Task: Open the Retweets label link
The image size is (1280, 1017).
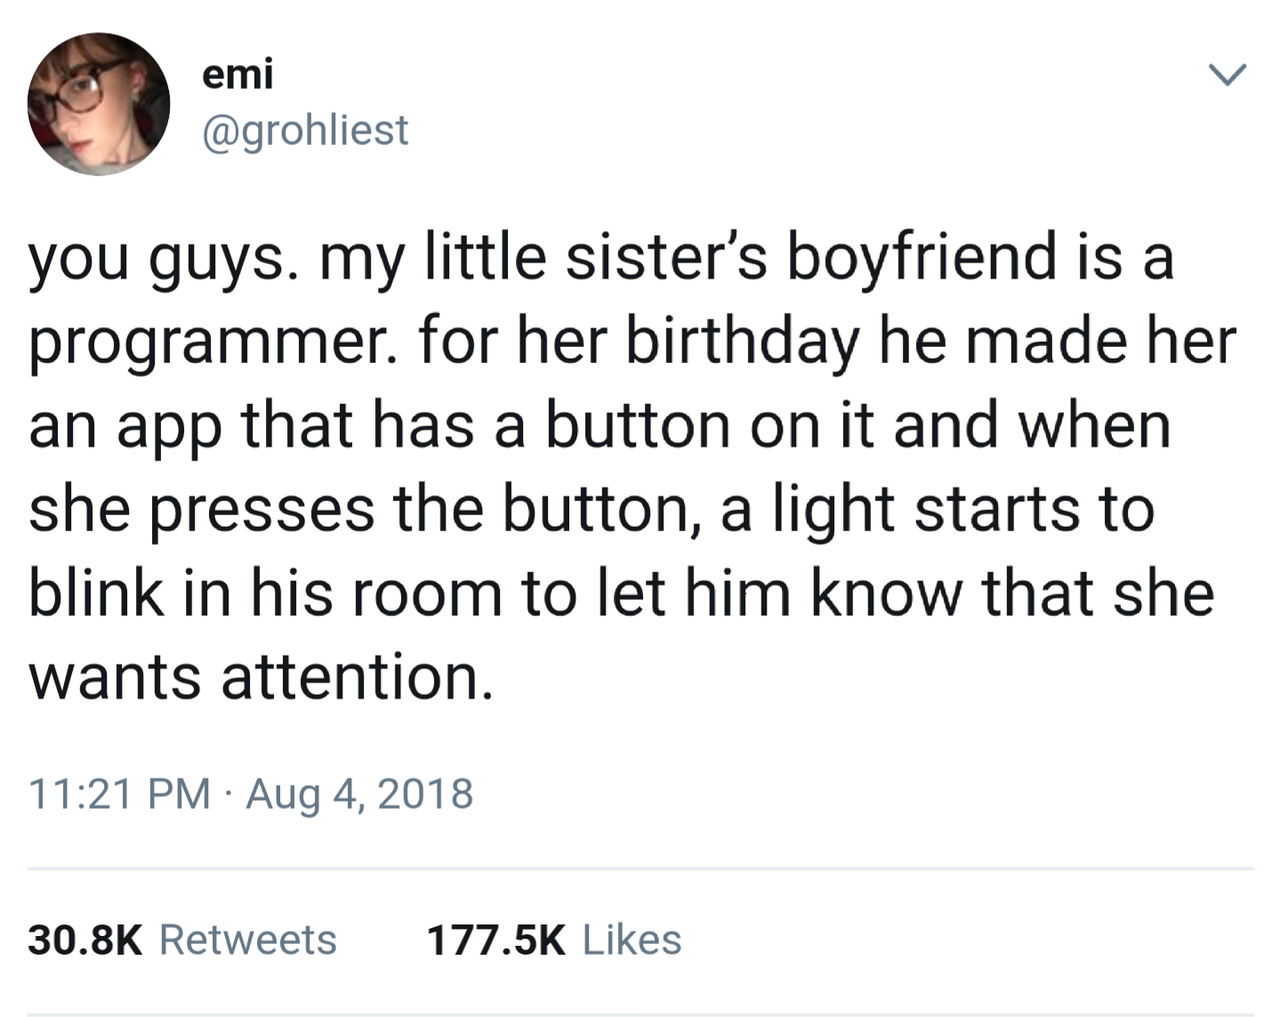Action: 248,940
